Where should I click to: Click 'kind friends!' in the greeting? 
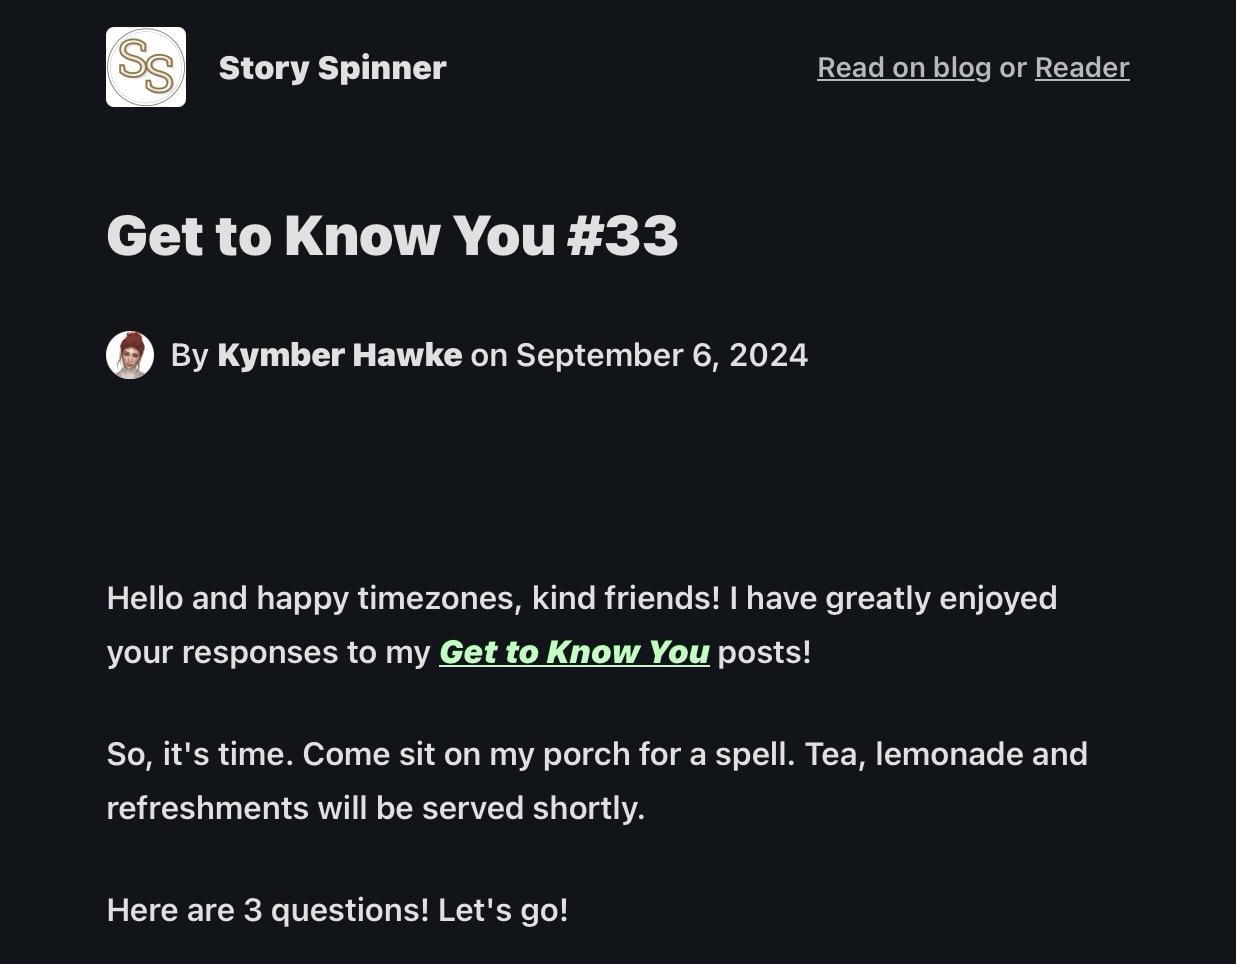pyautogui.click(x=625, y=598)
